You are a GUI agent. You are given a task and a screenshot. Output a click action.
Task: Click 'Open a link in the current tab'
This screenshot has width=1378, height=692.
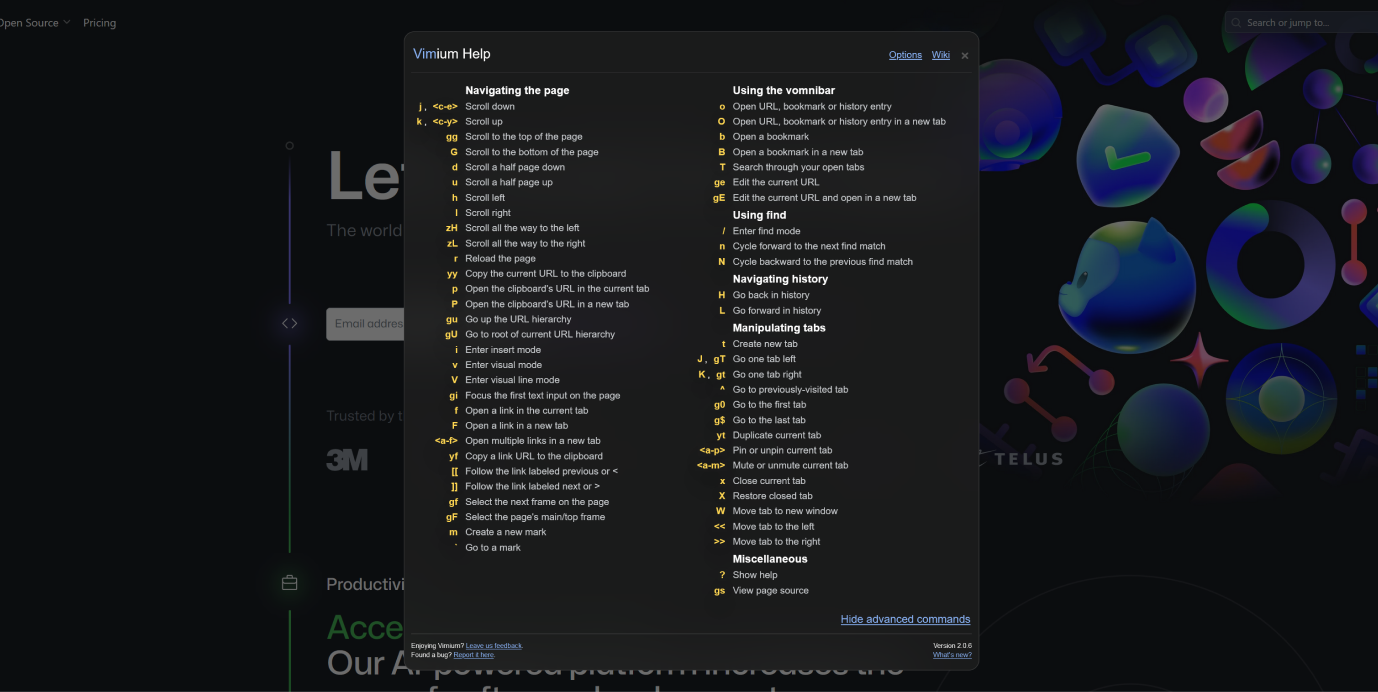pos(527,411)
